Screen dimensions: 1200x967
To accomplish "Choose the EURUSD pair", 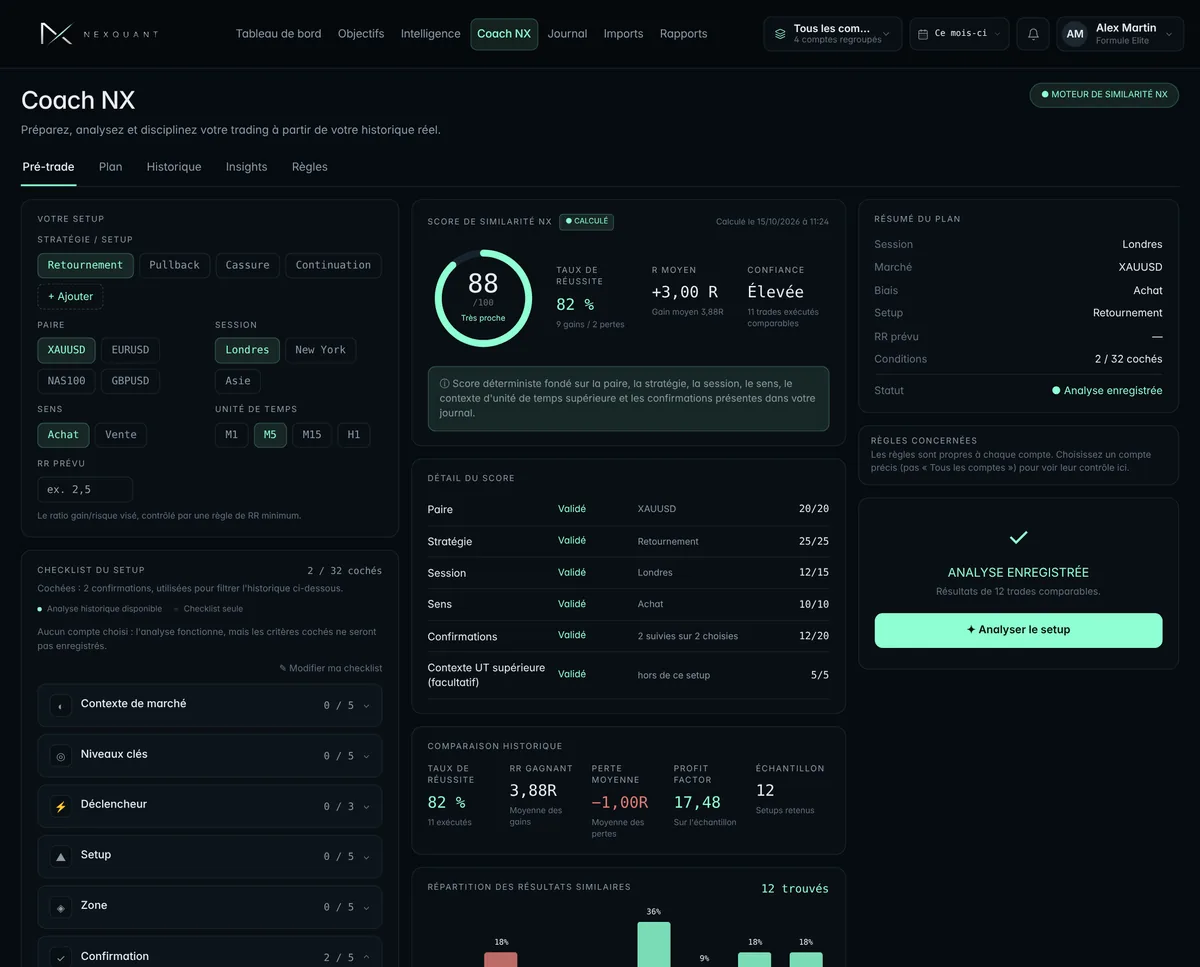I will pos(130,350).
